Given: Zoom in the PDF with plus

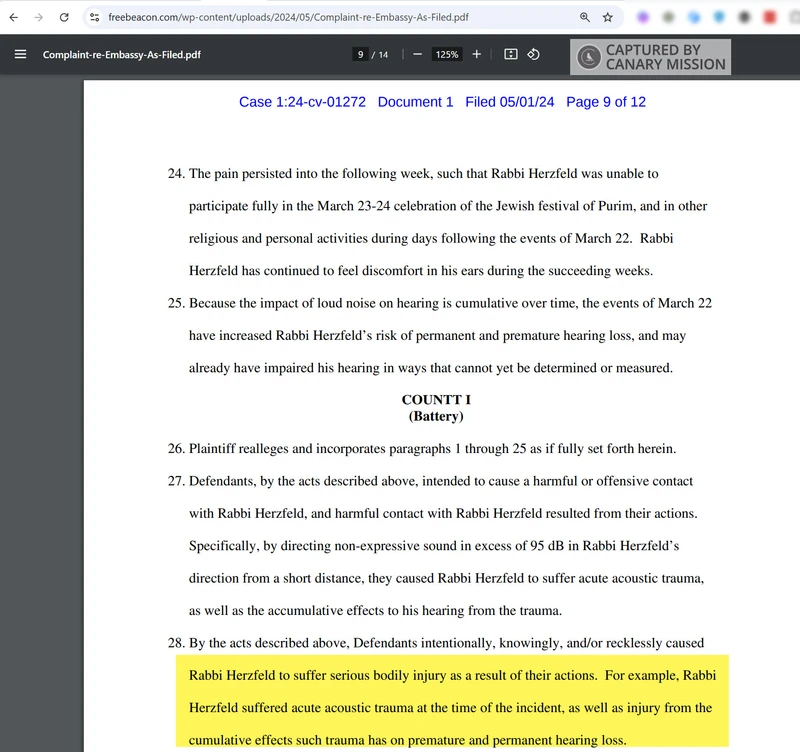Looking at the screenshot, I should pyautogui.click(x=477, y=55).
